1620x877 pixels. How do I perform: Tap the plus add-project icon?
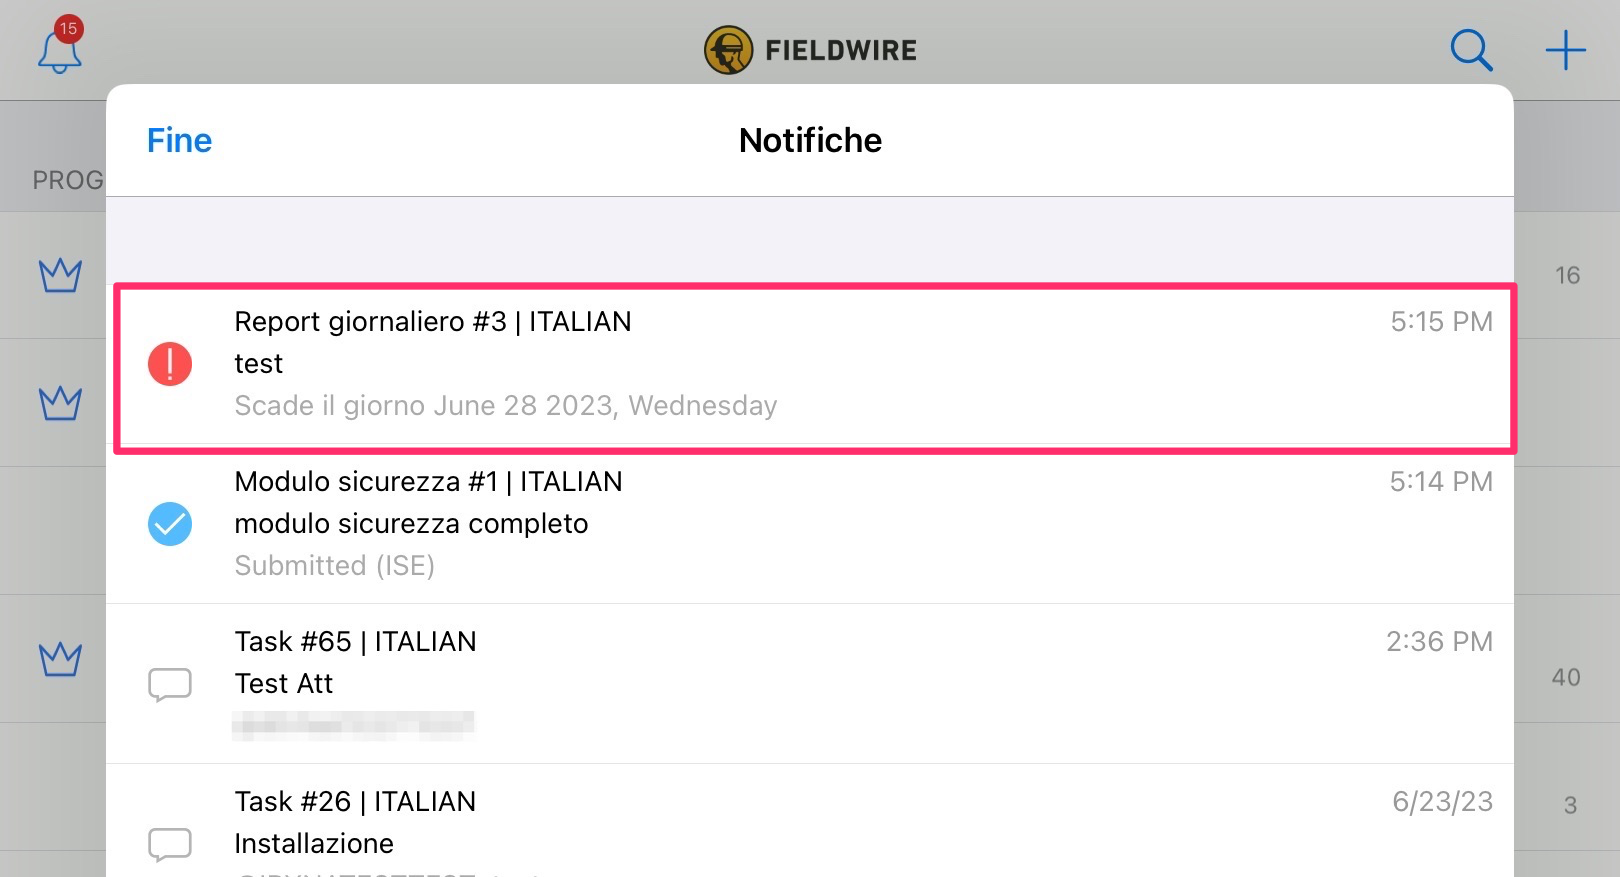pos(1565,50)
